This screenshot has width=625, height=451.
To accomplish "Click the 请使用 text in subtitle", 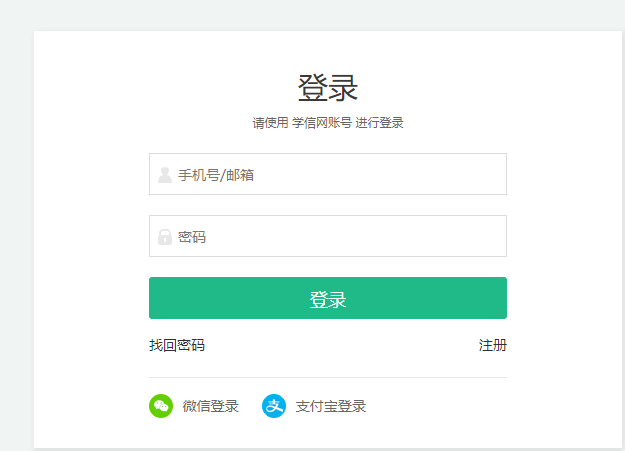I will tap(270, 123).
